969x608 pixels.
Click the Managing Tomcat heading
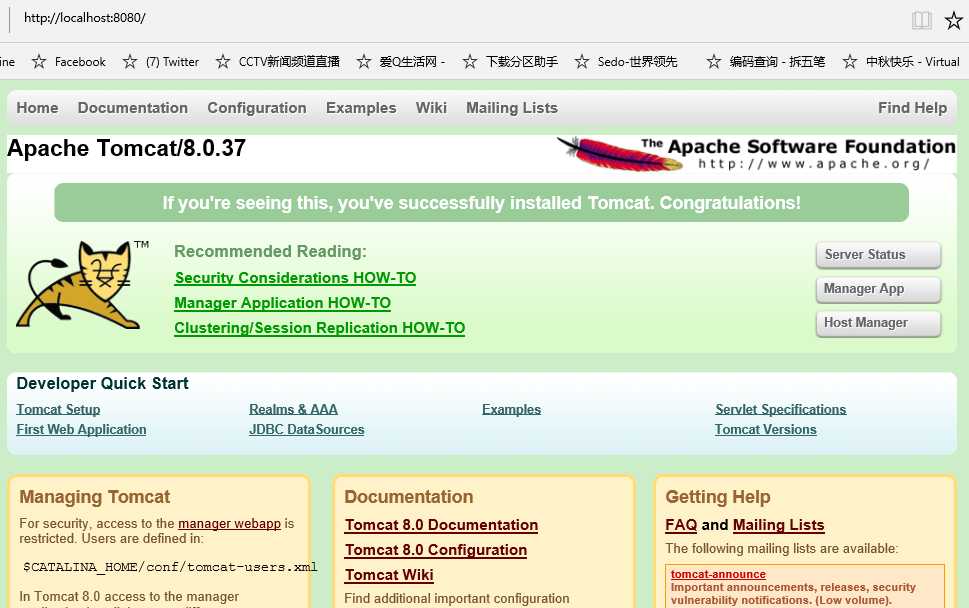95,497
